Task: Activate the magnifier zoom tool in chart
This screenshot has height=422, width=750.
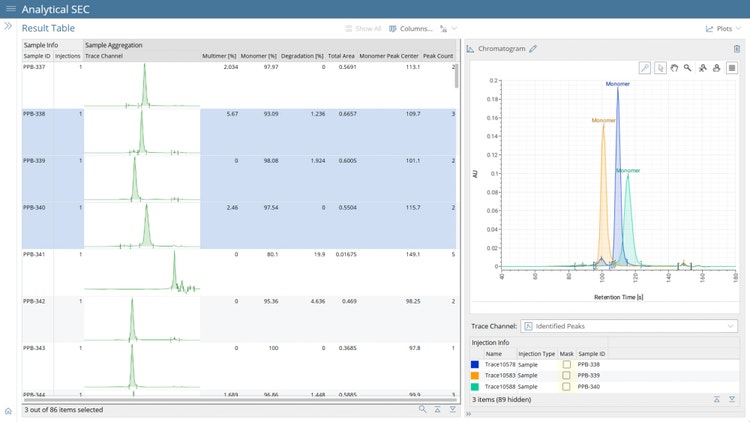Action: pos(688,68)
